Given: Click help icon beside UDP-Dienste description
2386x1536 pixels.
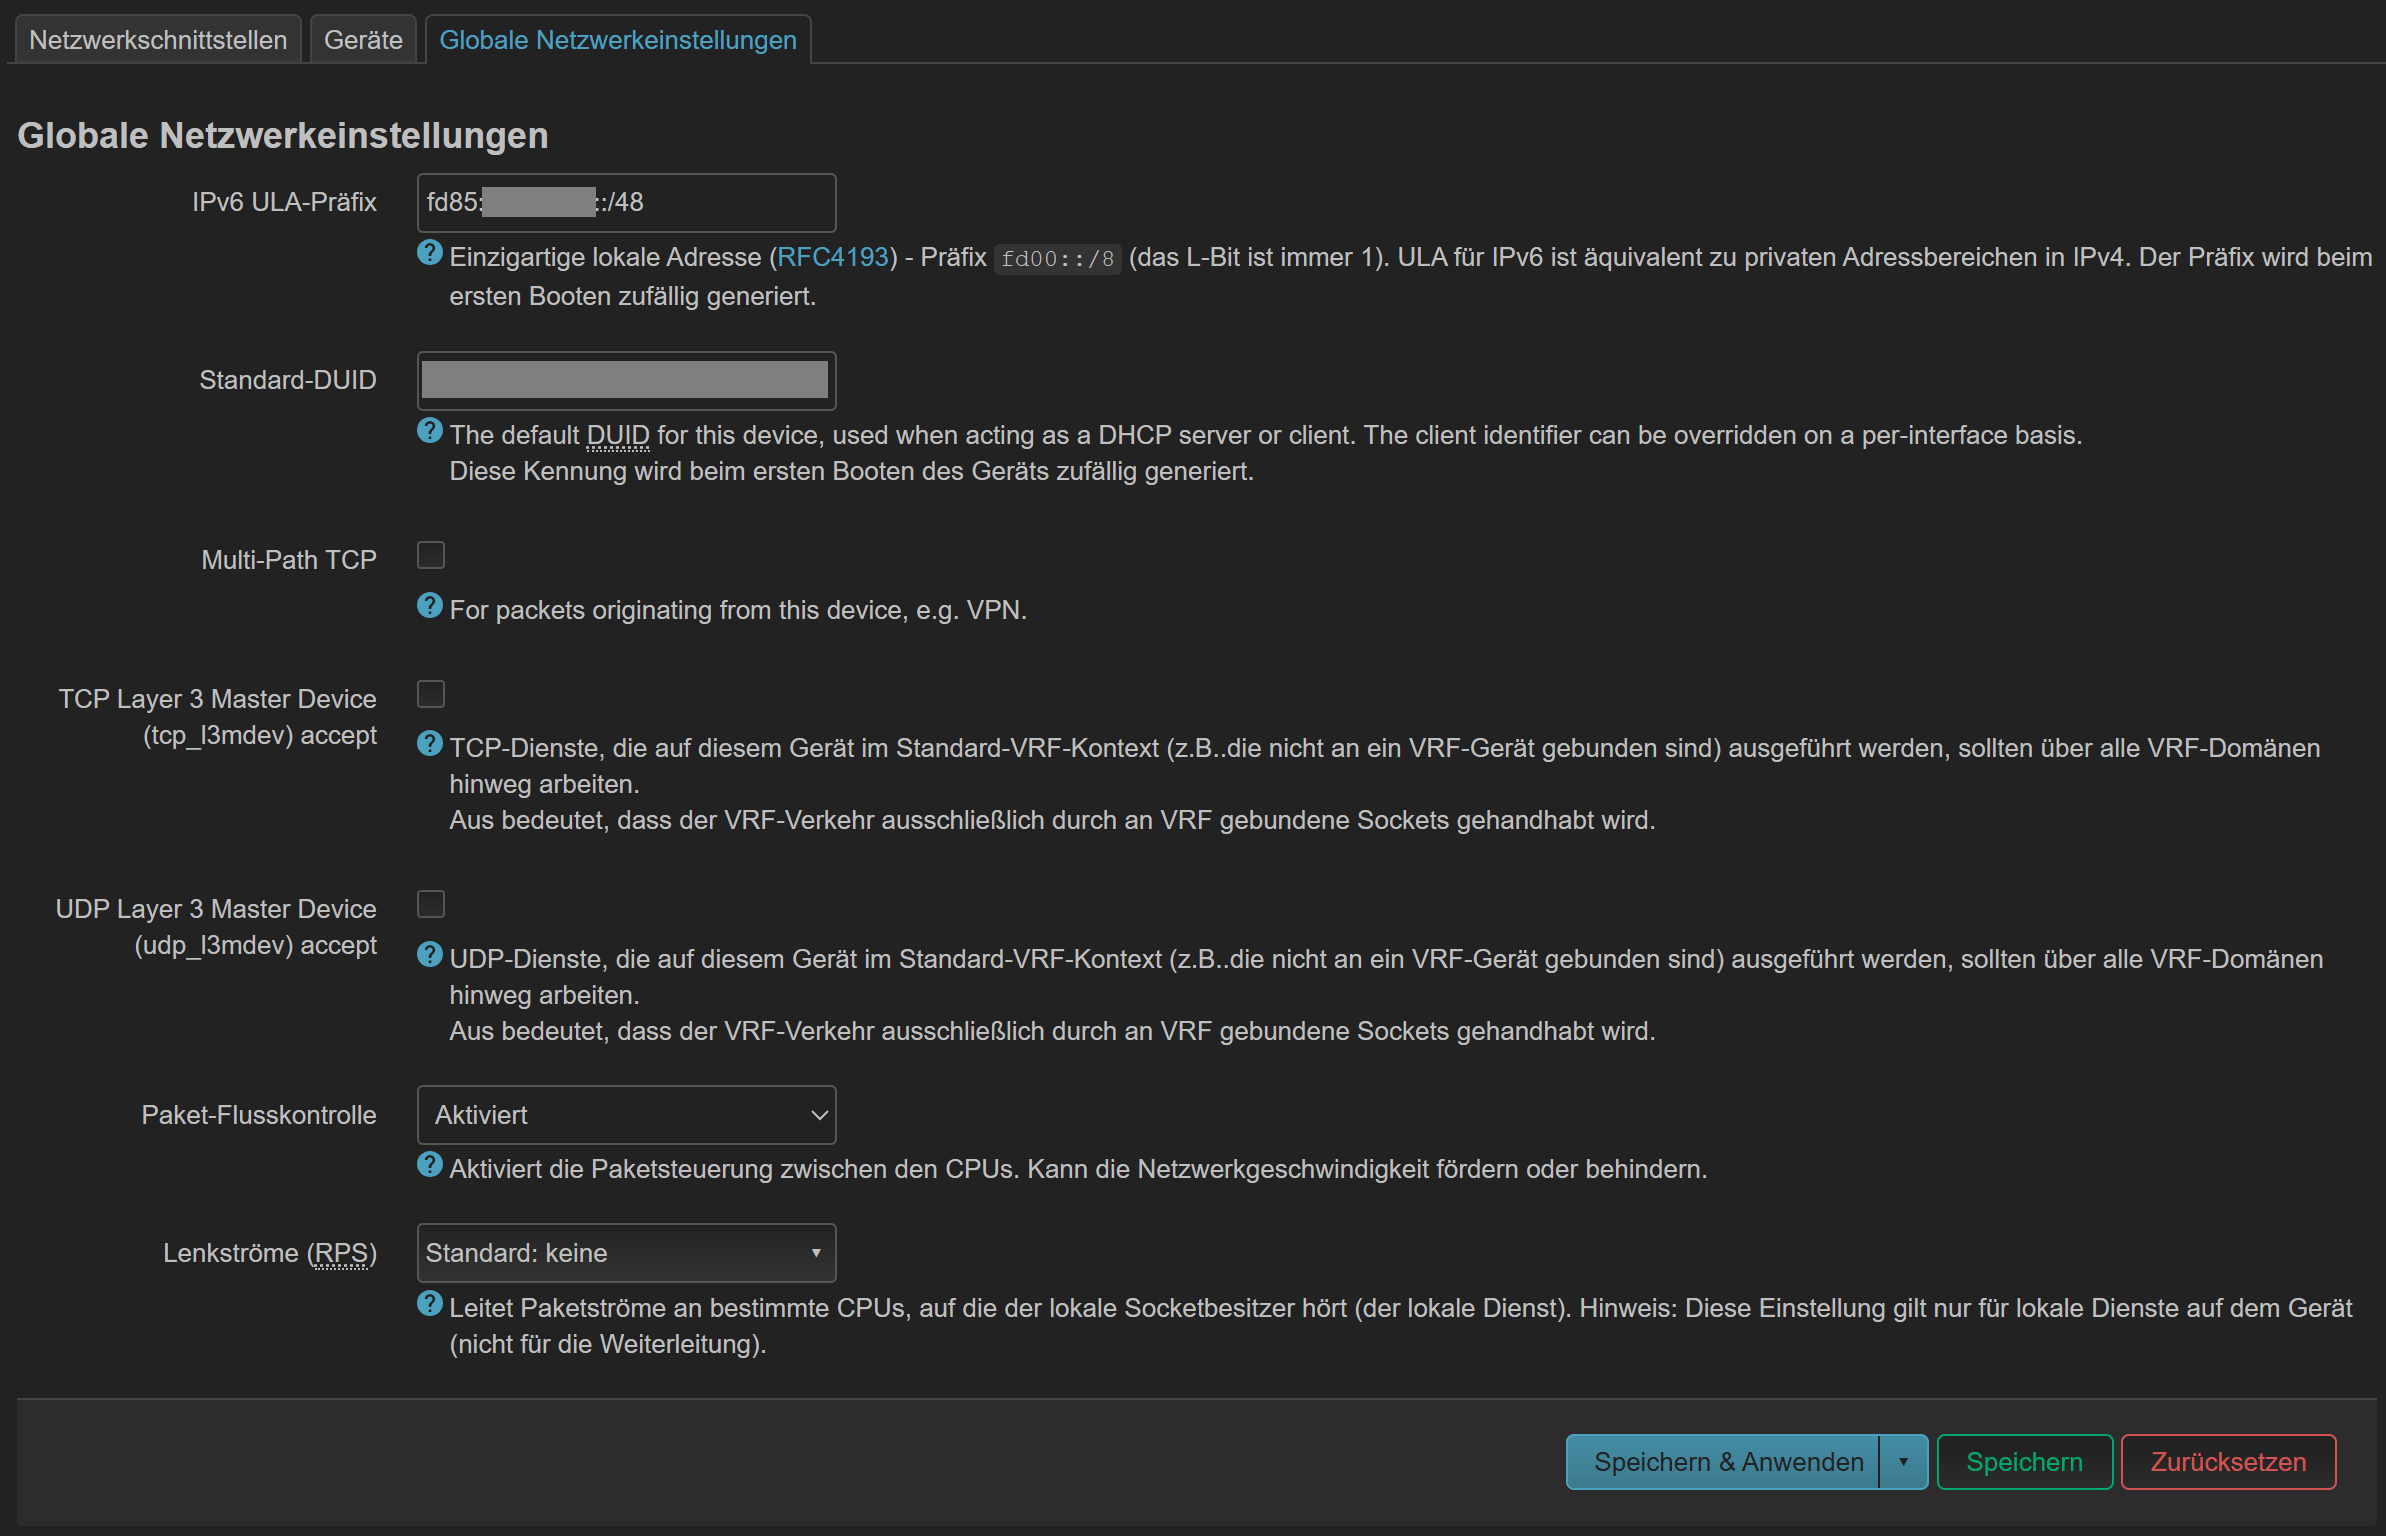Looking at the screenshot, I should pos(430,955).
